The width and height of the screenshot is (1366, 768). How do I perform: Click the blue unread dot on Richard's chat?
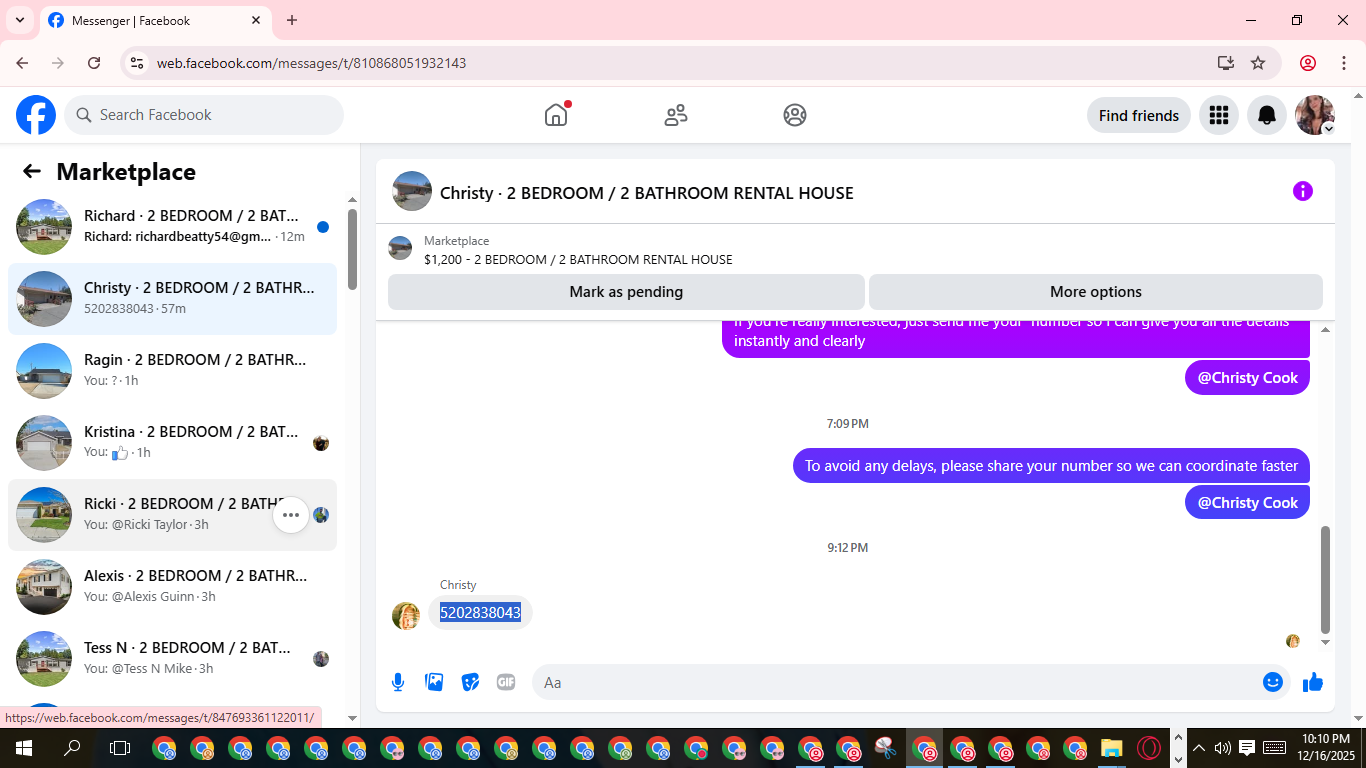[x=323, y=227]
